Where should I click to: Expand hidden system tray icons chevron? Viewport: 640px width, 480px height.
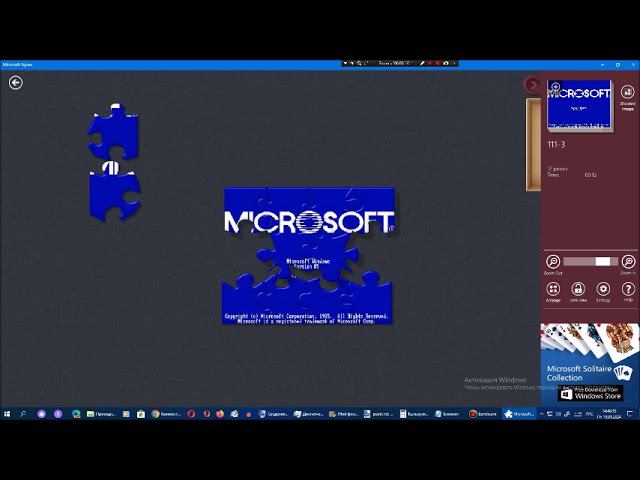tap(542, 414)
